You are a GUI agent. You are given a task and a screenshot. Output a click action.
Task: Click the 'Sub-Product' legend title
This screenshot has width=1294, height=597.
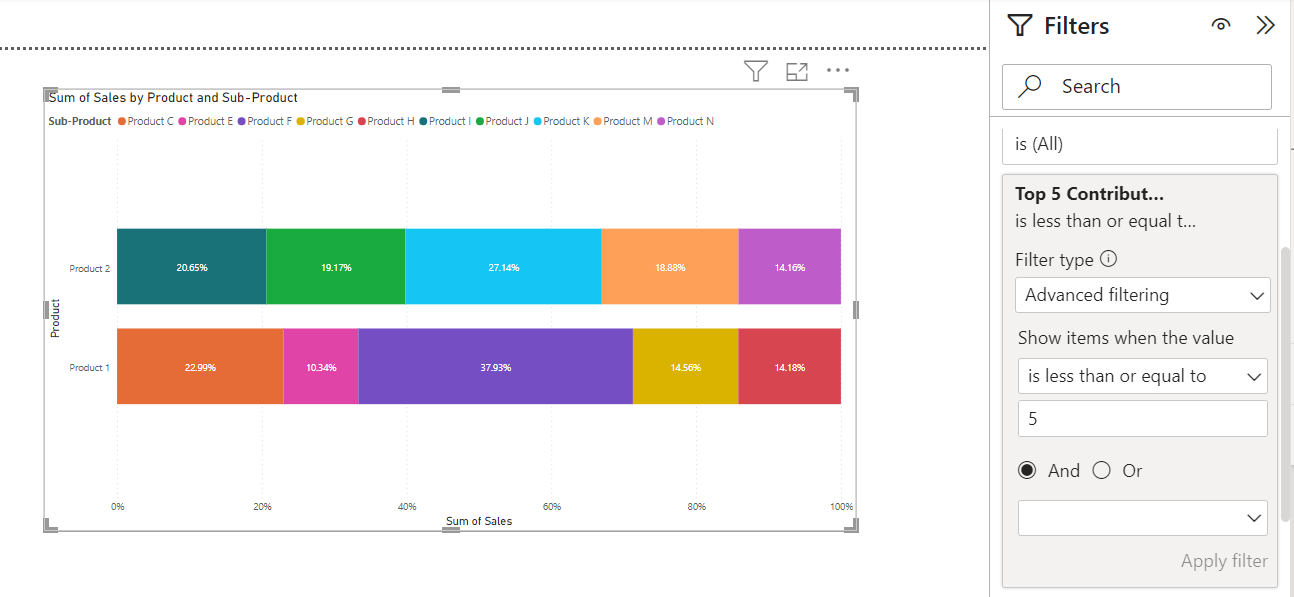(x=80, y=121)
